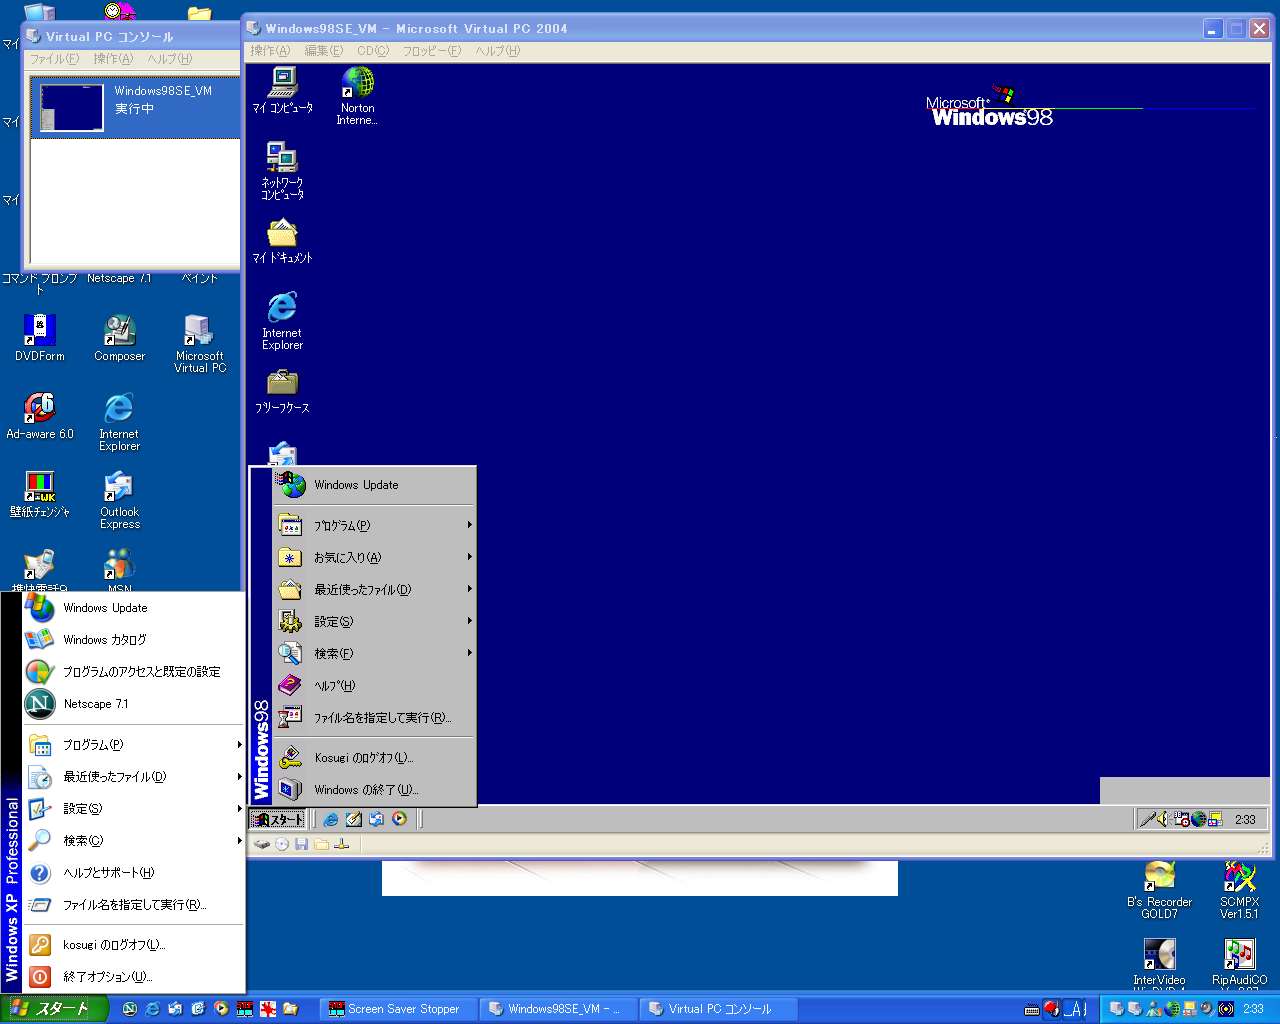The width and height of the screenshot is (1280, 1024).
Task: Open ヘルプとサポート in XP Start menu
Action: pos(134,873)
